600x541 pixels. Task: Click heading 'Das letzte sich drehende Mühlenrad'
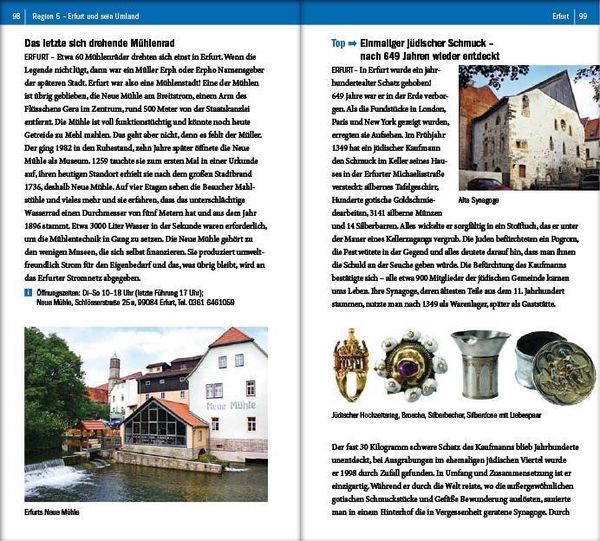[x=99, y=43]
